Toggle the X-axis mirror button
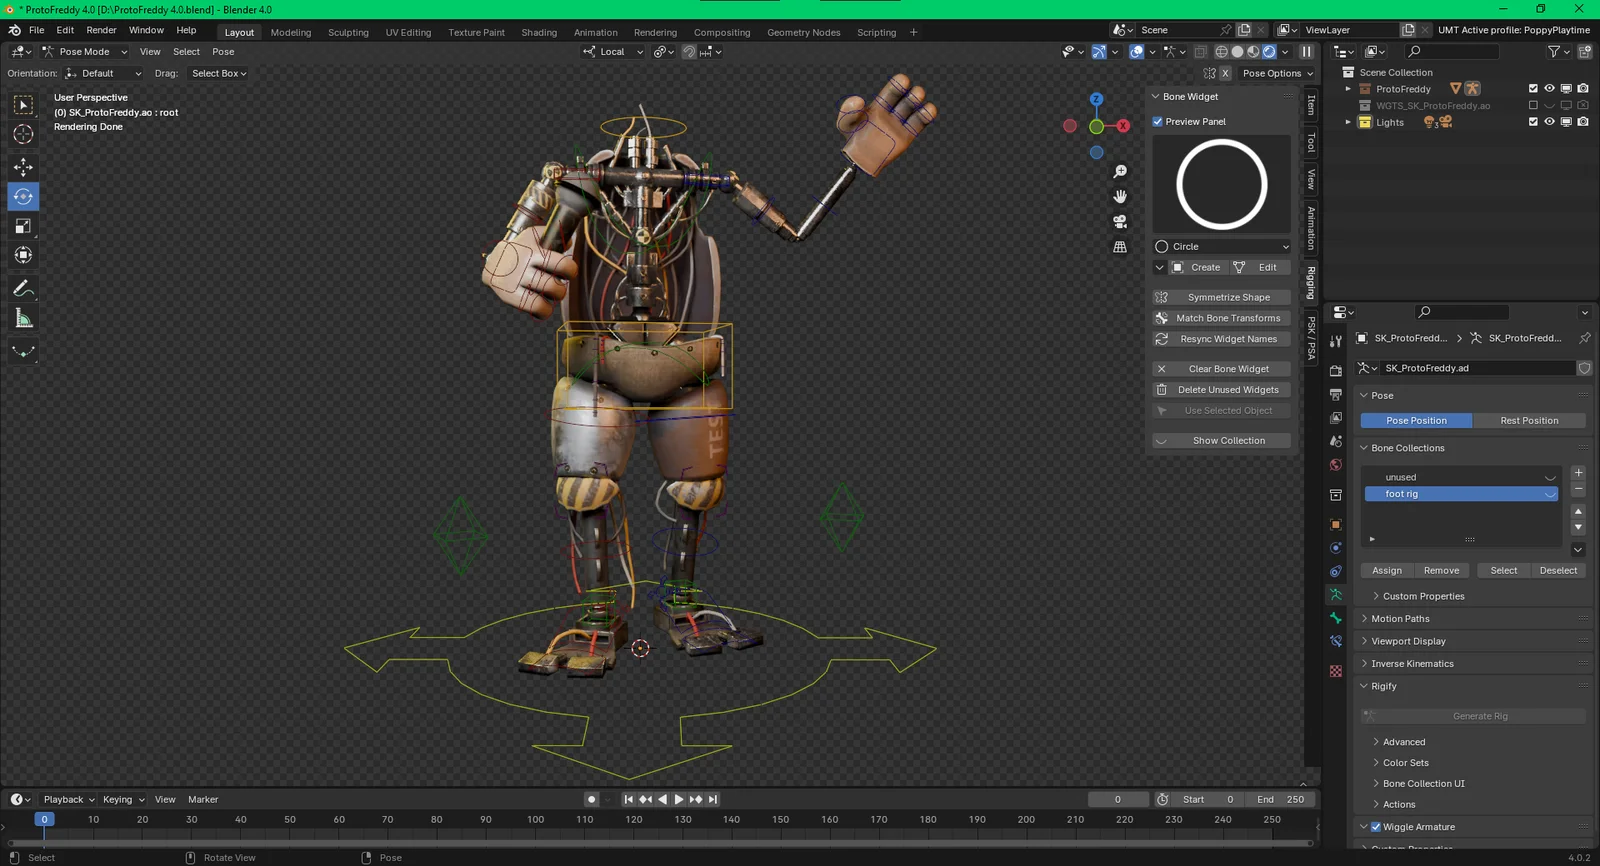Image resolution: width=1600 pixels, height=866 pixels. (x=1225, y=73)
